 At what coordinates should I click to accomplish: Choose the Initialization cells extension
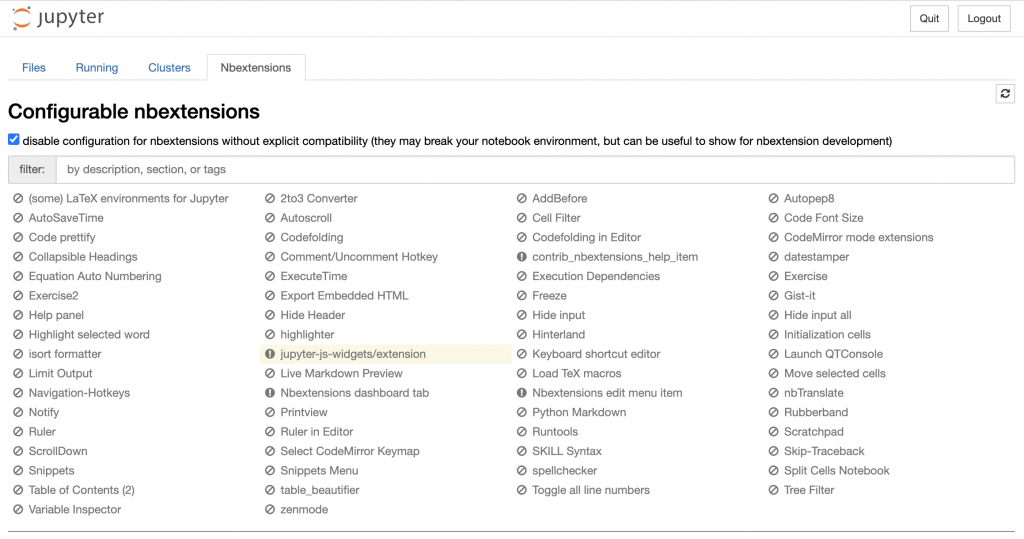pos(827,335)
